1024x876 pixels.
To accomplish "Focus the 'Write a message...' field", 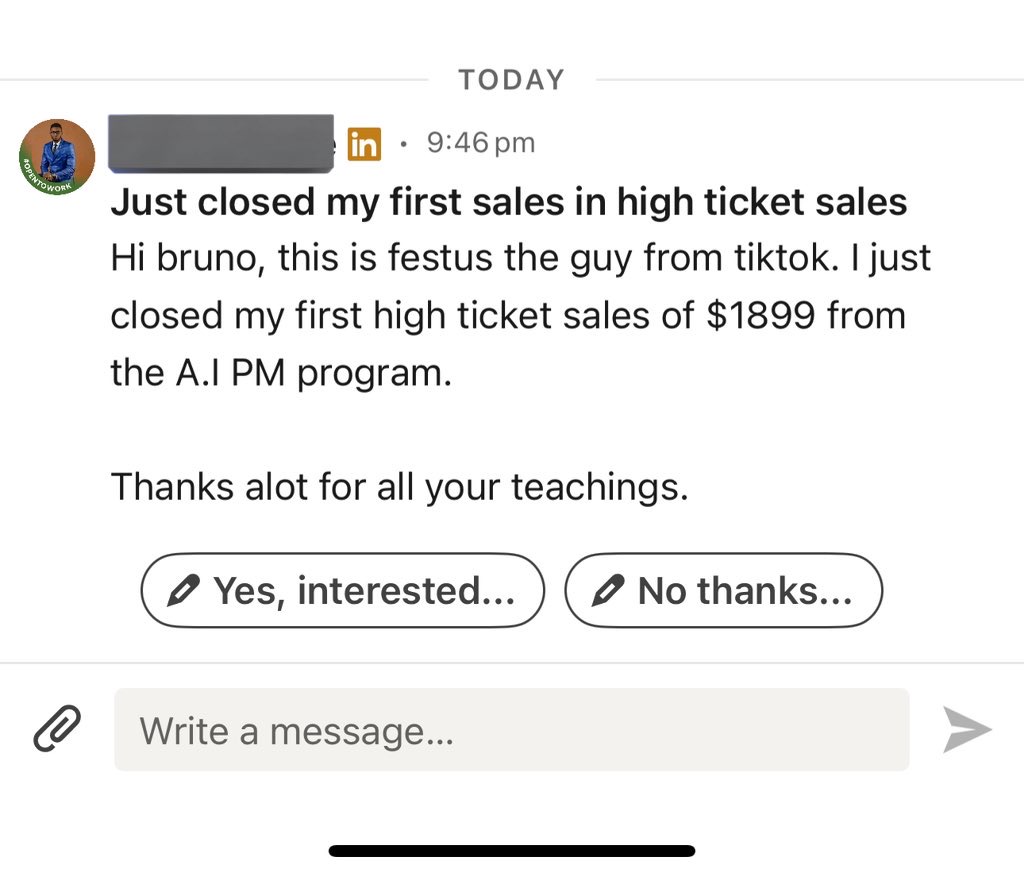I will tap(511, 730).
